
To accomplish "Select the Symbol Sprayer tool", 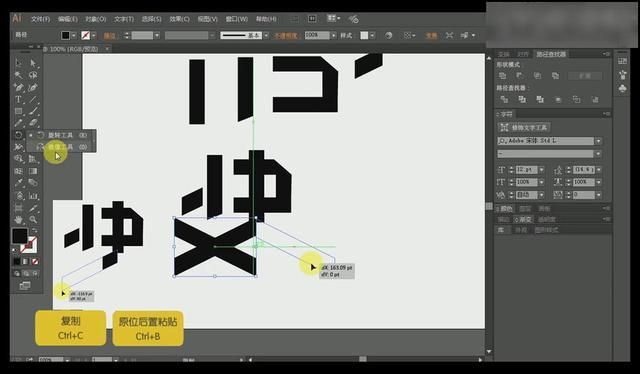I will [19, 196].
